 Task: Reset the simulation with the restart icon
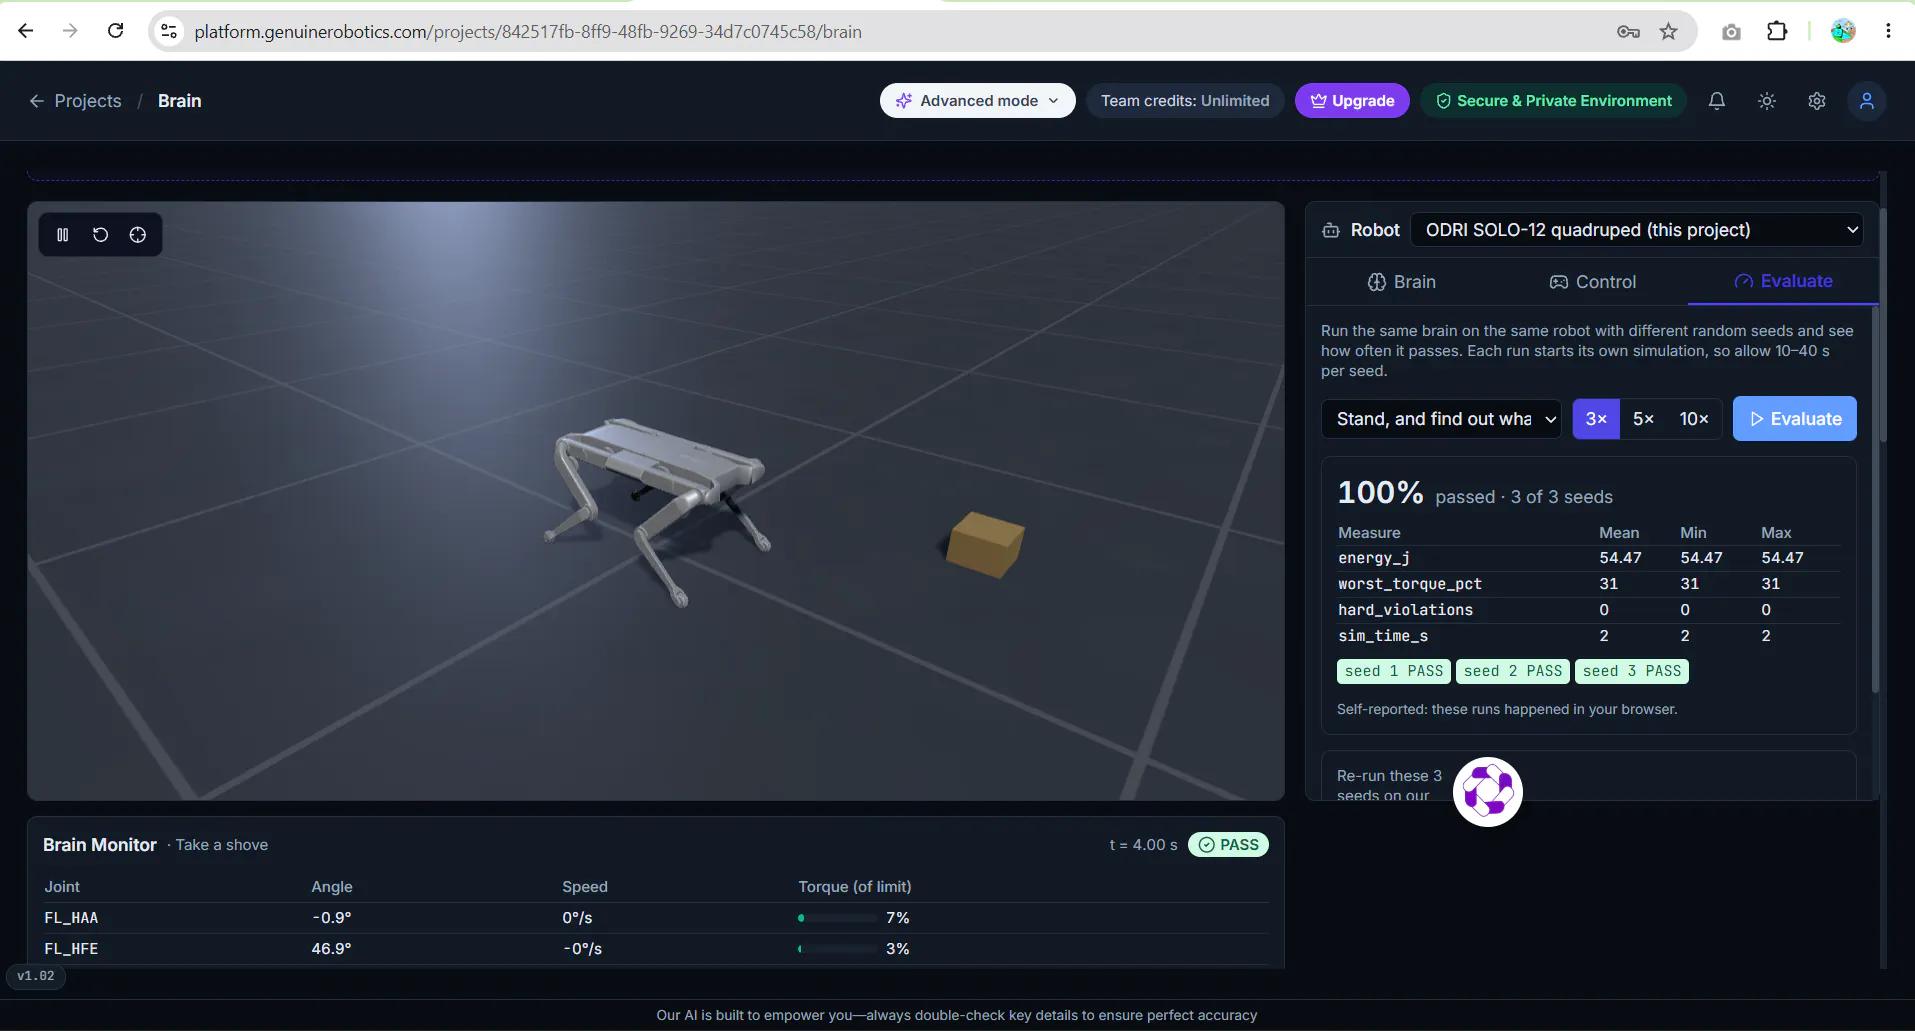pos(100,235)
